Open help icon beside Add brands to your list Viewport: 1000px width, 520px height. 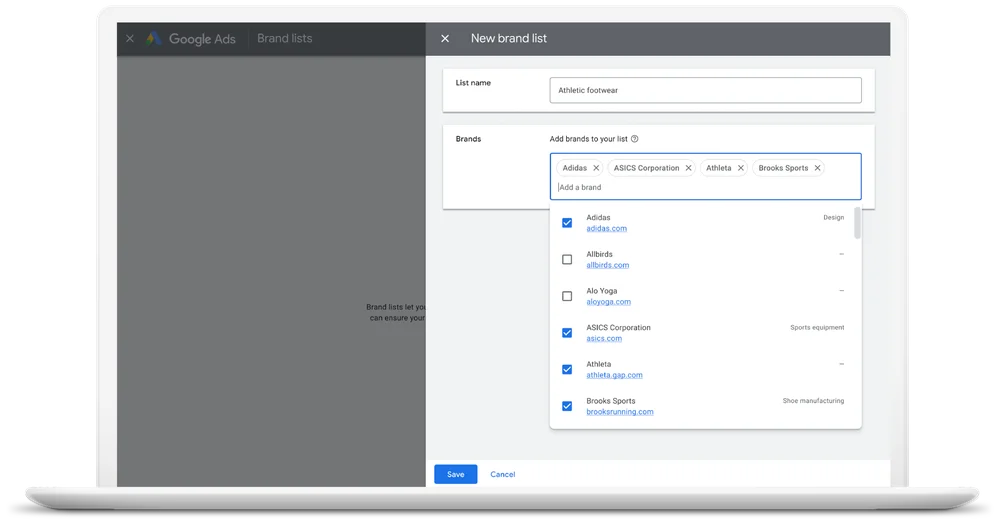(x=635, y=138)
